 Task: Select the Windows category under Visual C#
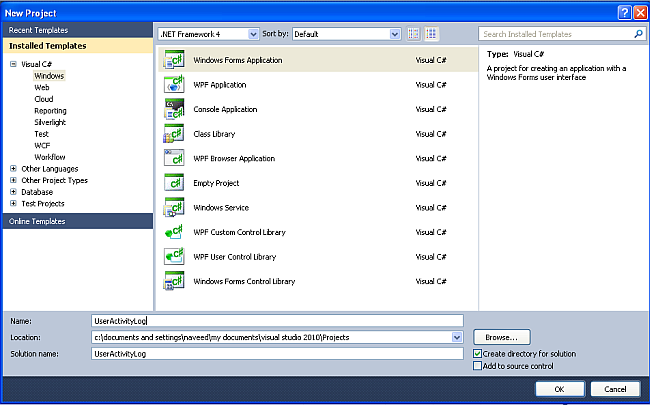pyautogui.click(x=49, y=76)
